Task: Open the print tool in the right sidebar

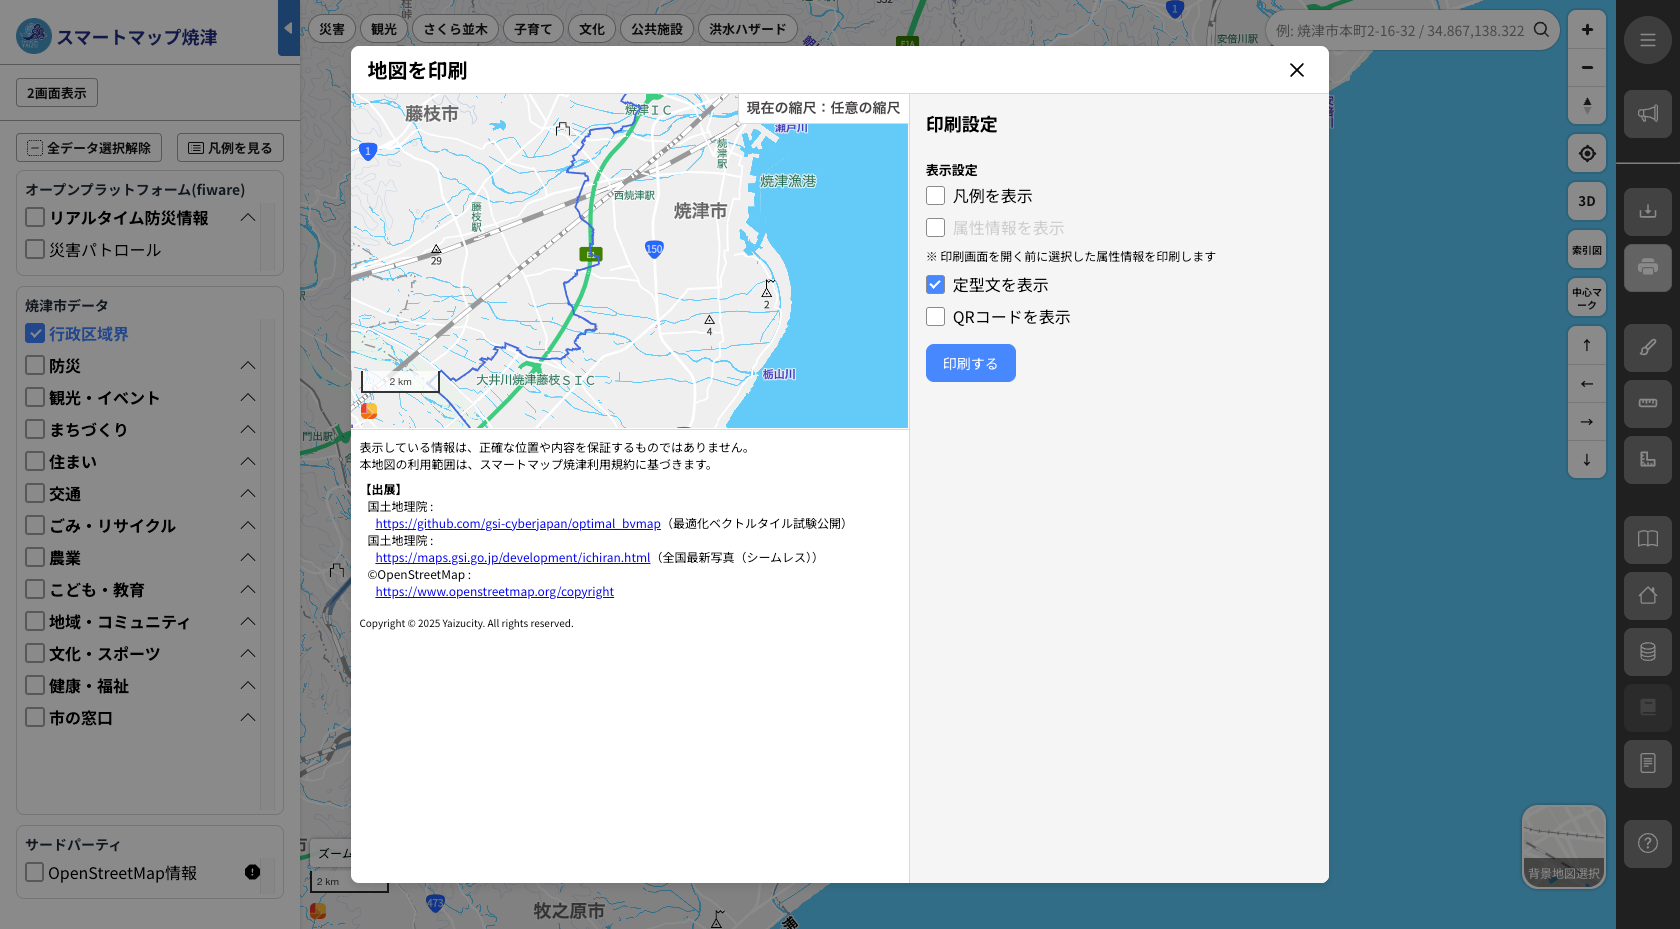Action: click(1649, 266)
